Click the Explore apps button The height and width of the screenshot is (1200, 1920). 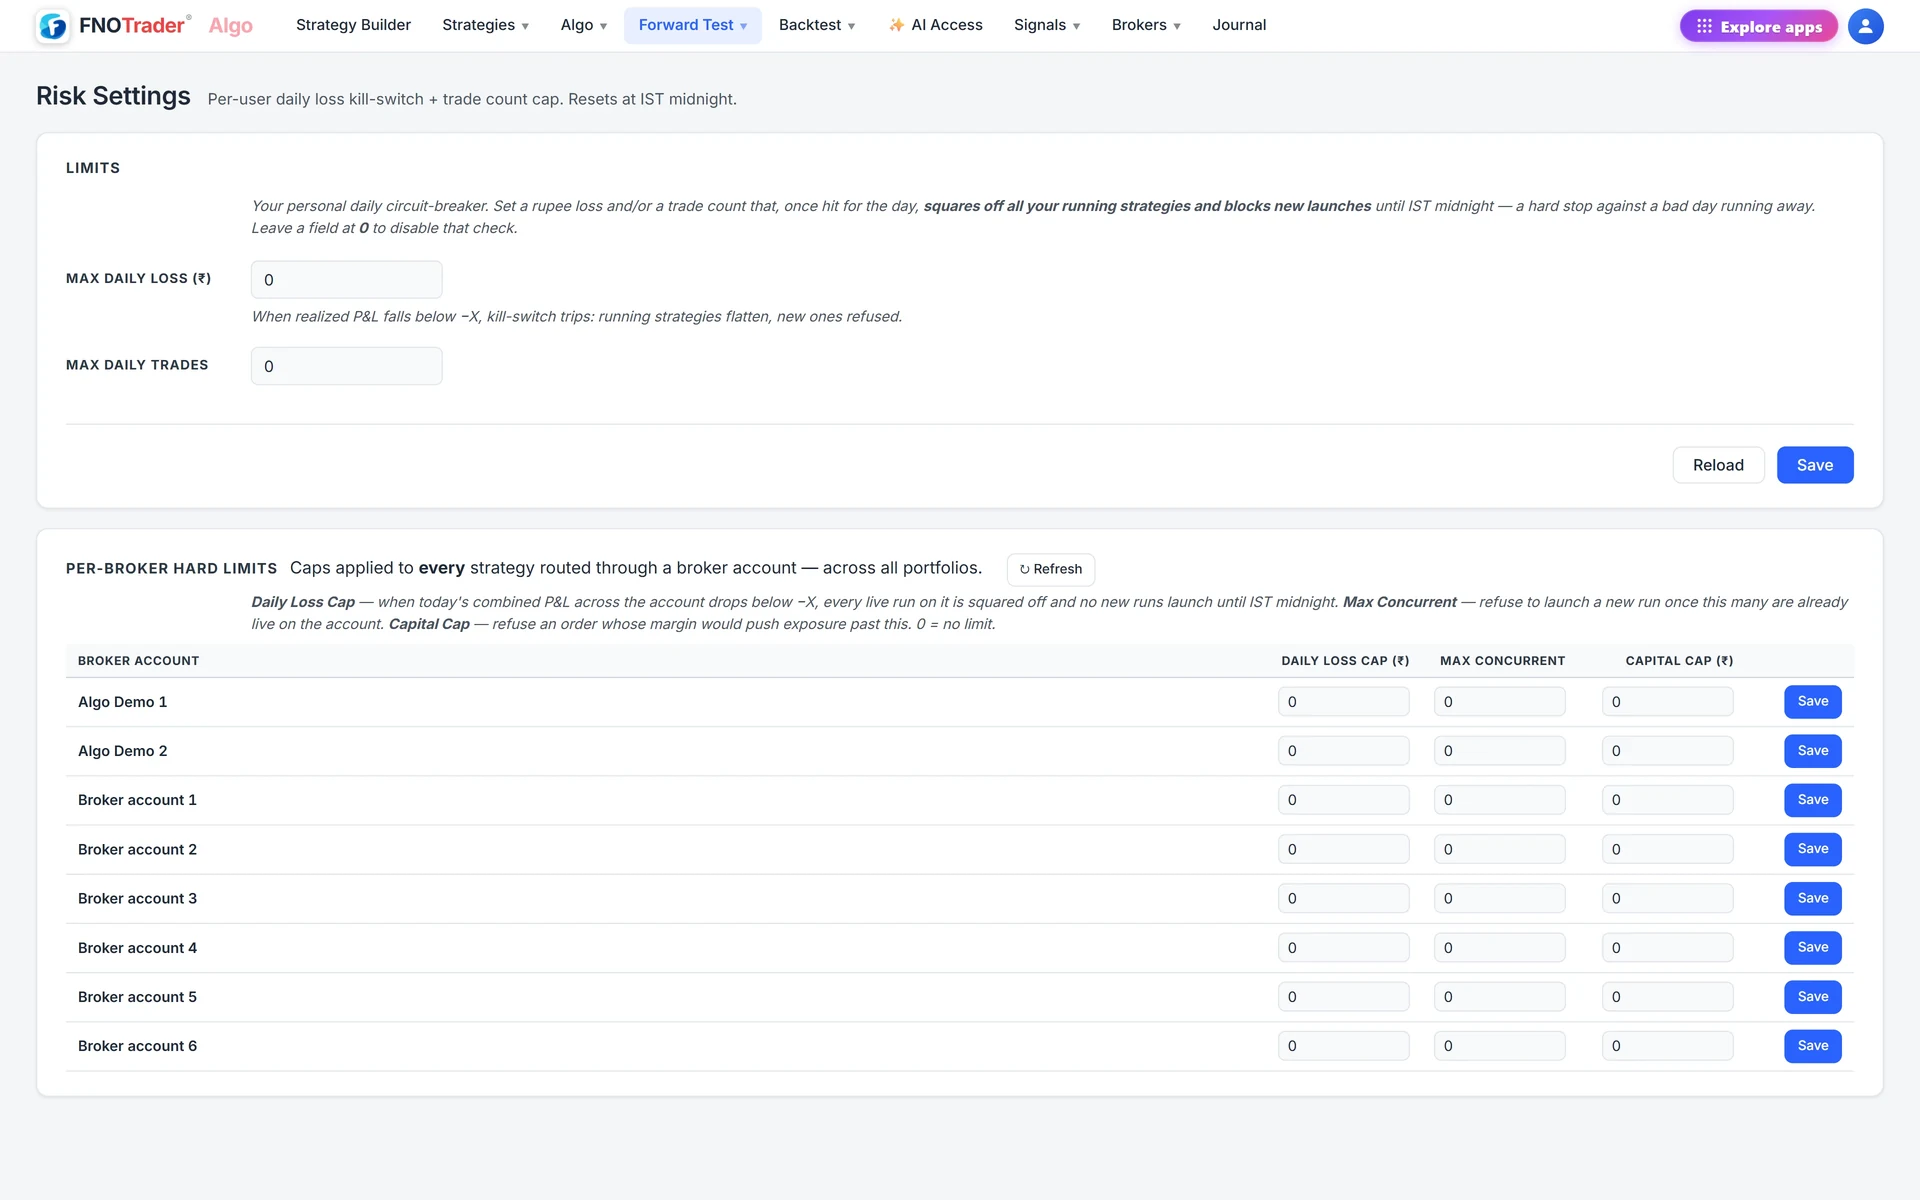tap(1759, 26)
